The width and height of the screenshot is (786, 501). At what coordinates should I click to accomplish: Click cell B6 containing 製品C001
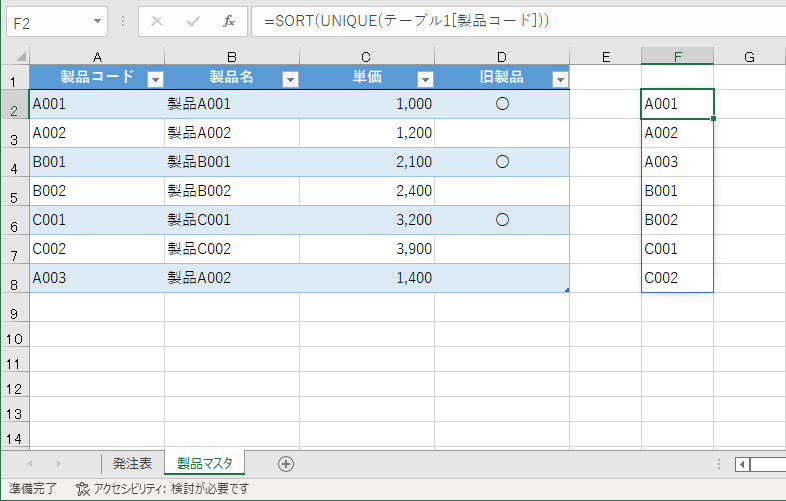point(232,220)
